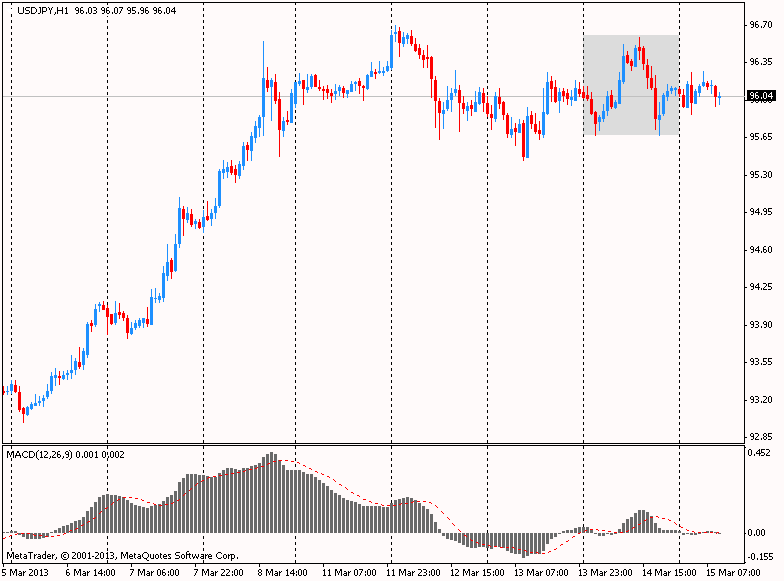Image resolution: width=784 pixels, height=581 pixels.
Task: Click the 95.30 price scale label
Action: click(x=760, y=174)
